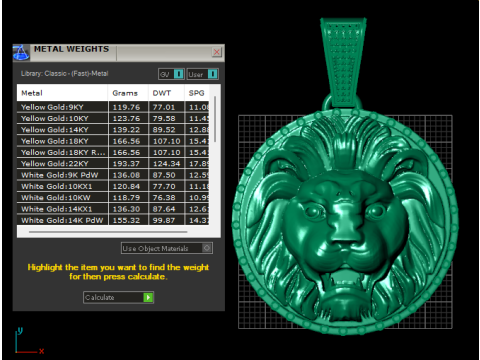
Task: Select the Yellow Gold:9KY row
Action: click(113, 107)
